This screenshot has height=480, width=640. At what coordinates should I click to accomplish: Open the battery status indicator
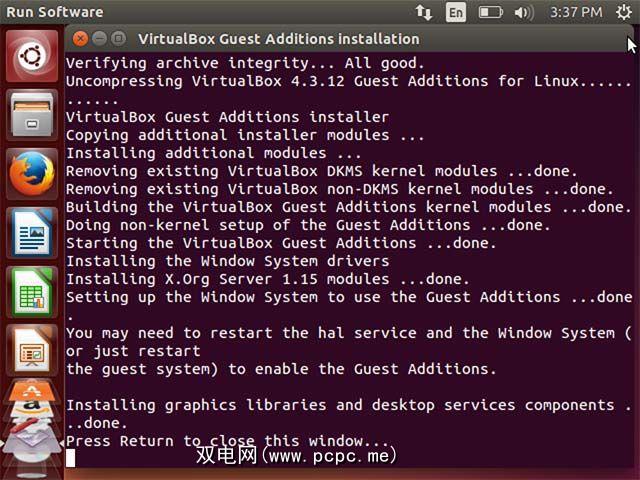pos(491,12)
